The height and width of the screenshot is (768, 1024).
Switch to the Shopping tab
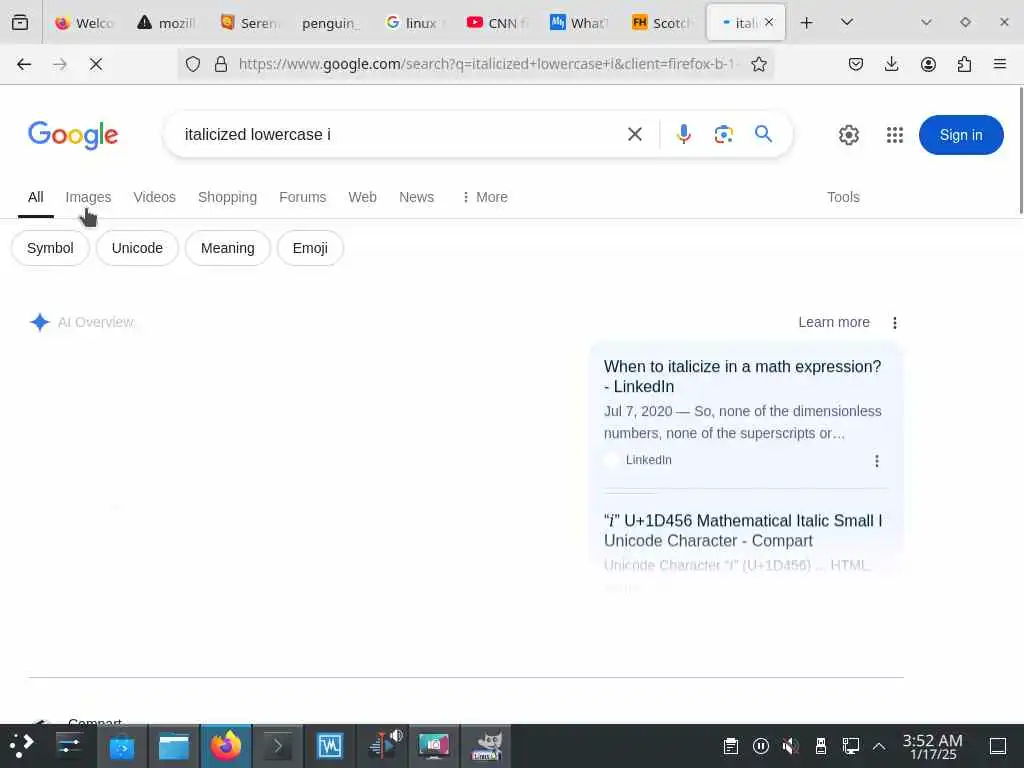(x=227, y=197)
